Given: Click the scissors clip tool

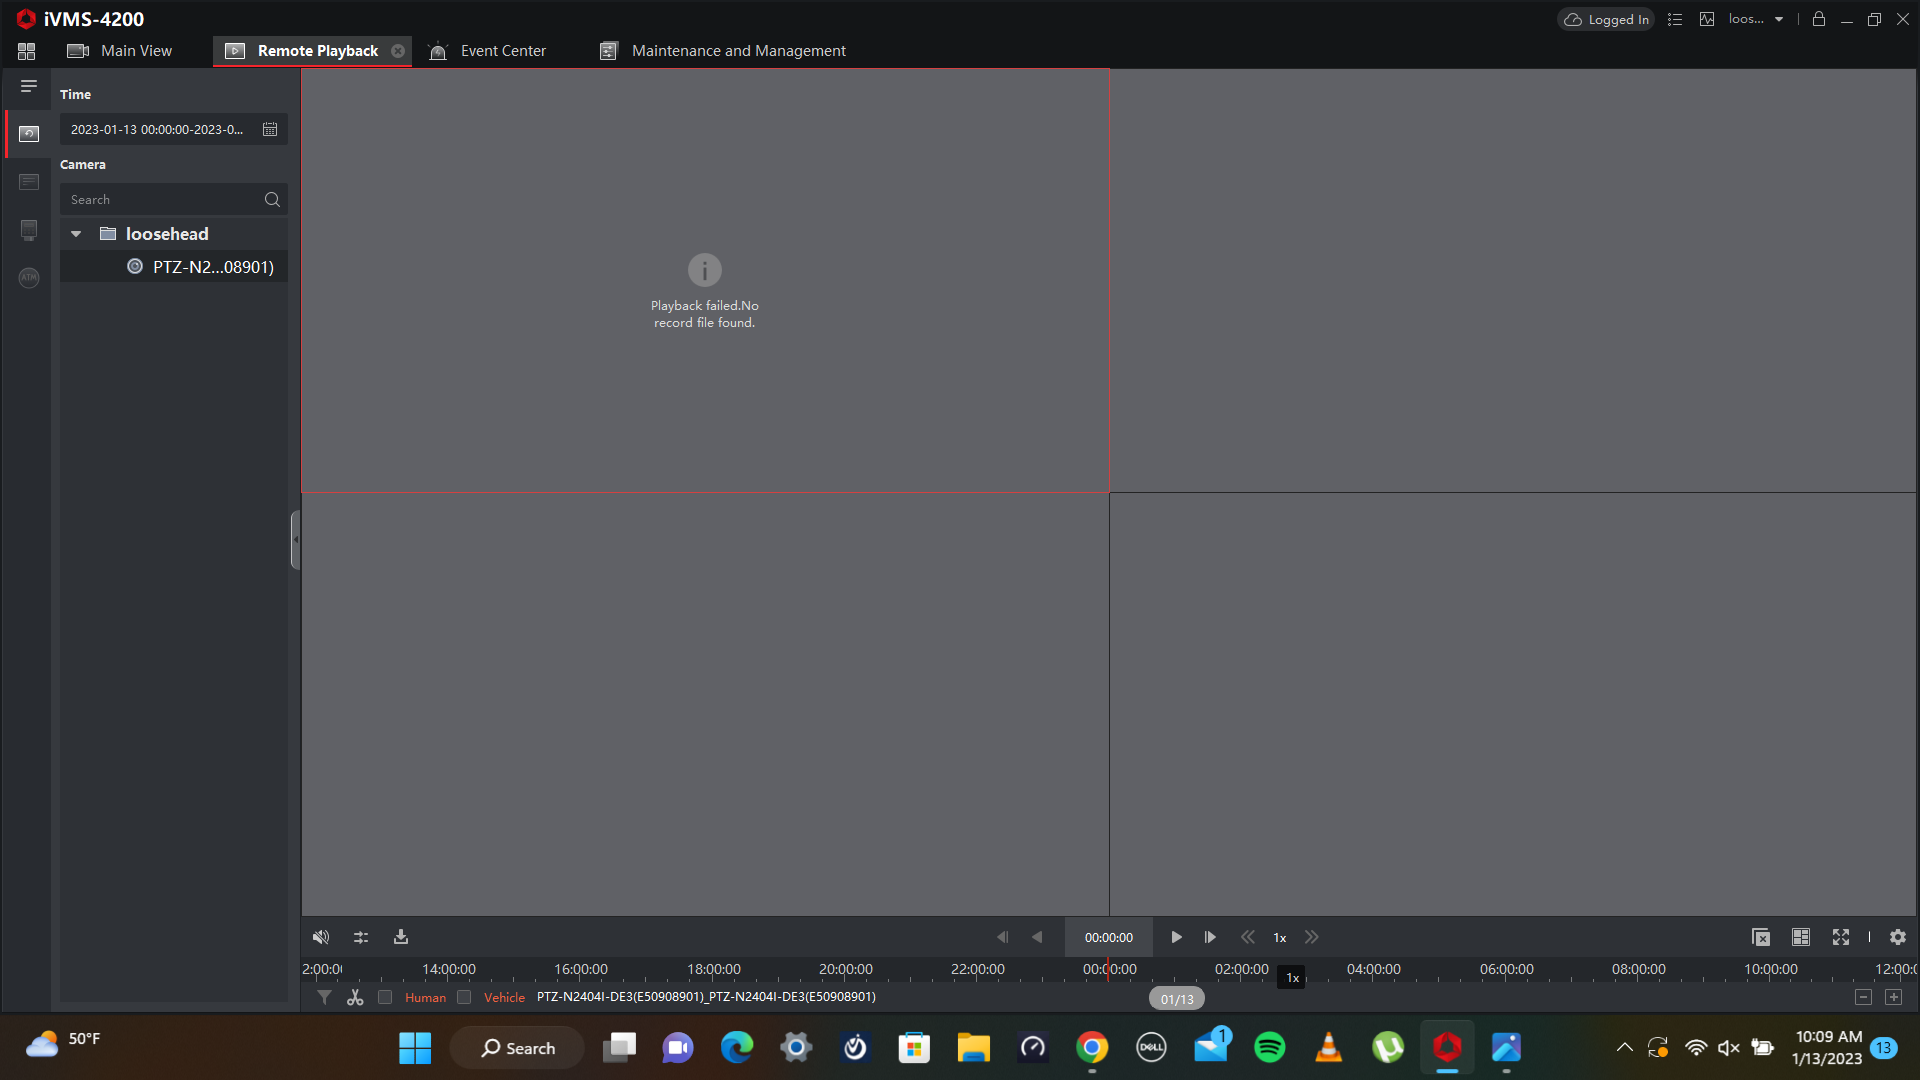Looking at the screenshot, I should (x=355, y=997).
